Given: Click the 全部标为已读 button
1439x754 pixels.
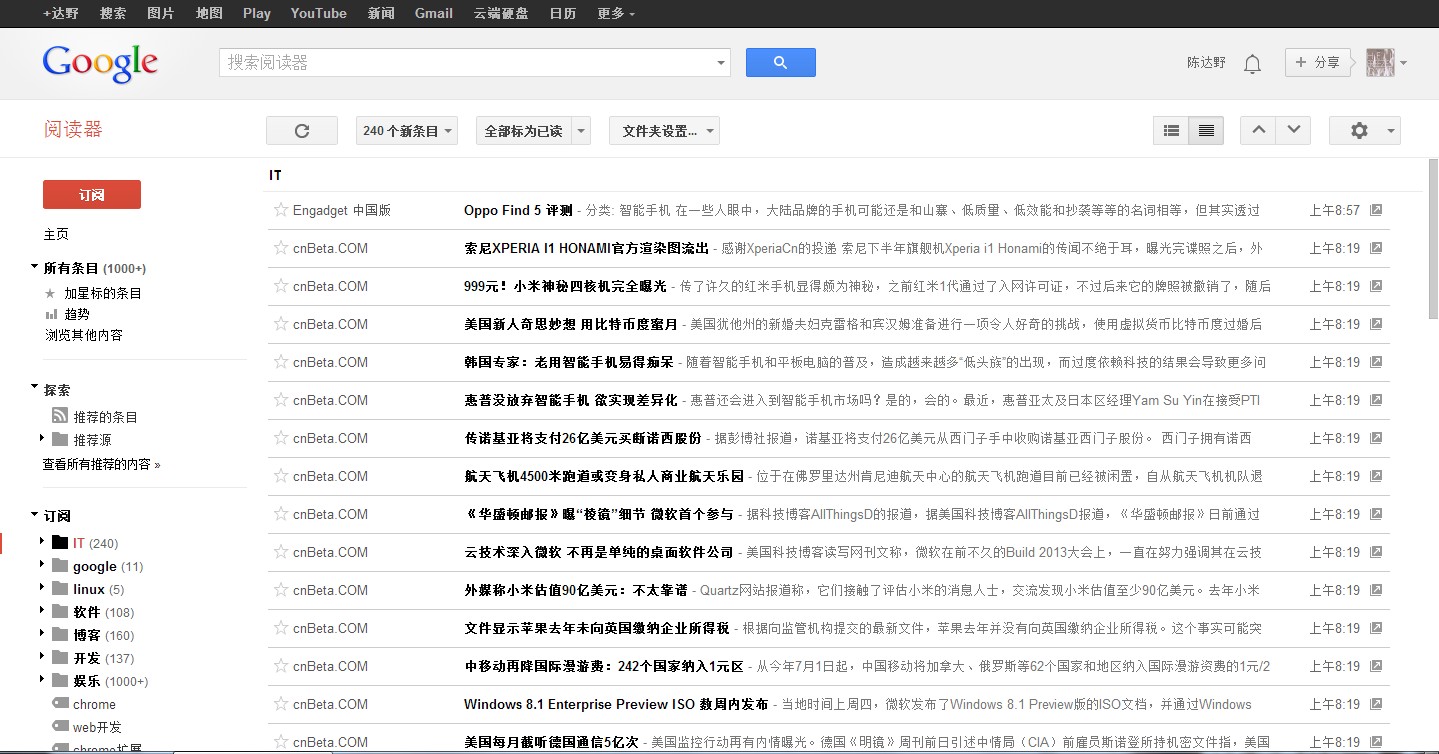Looking at the screenshot, I should tap(522, 131).
